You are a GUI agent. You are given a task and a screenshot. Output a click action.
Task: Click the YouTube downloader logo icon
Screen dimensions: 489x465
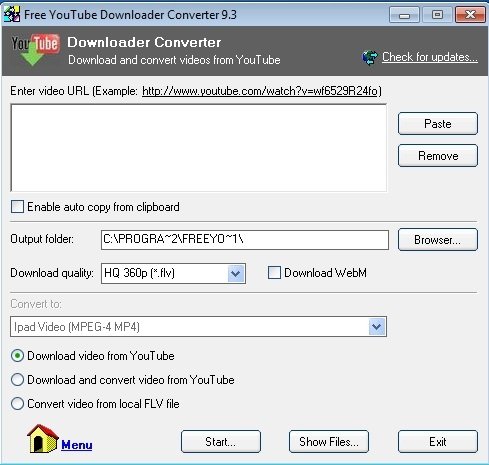click(35, 49)
